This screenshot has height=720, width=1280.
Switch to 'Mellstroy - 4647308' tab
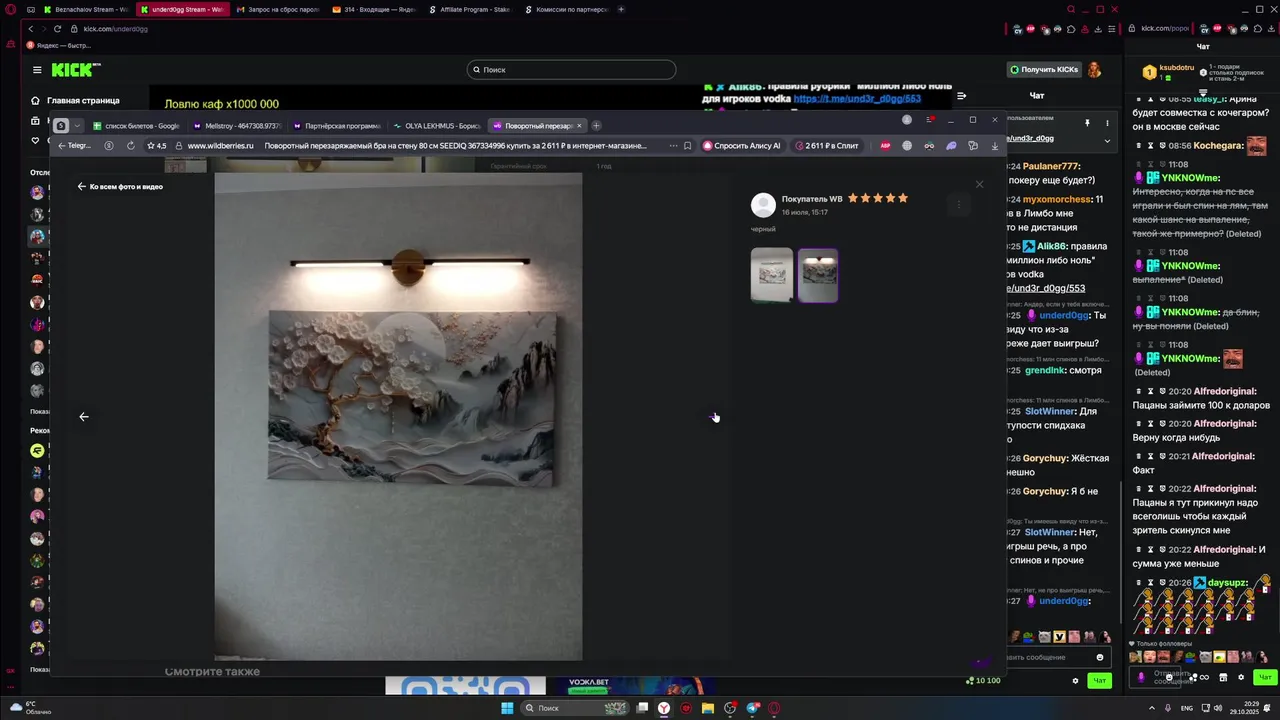(236, 126)
